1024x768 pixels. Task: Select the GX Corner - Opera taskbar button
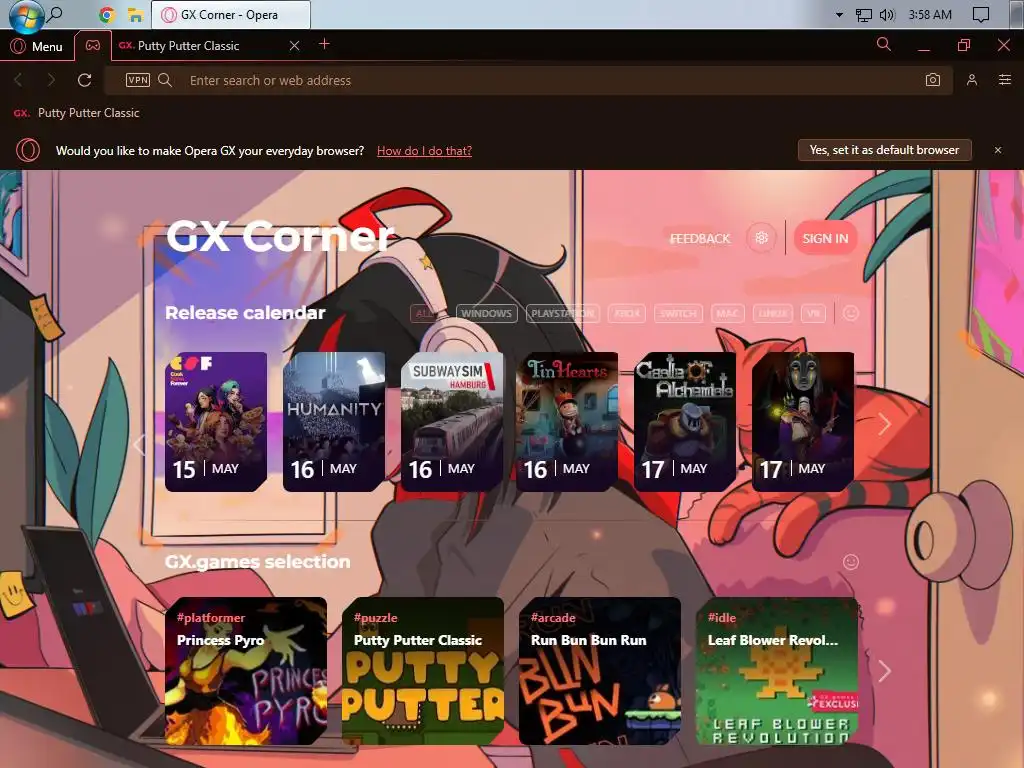click(x=231, y=14)
